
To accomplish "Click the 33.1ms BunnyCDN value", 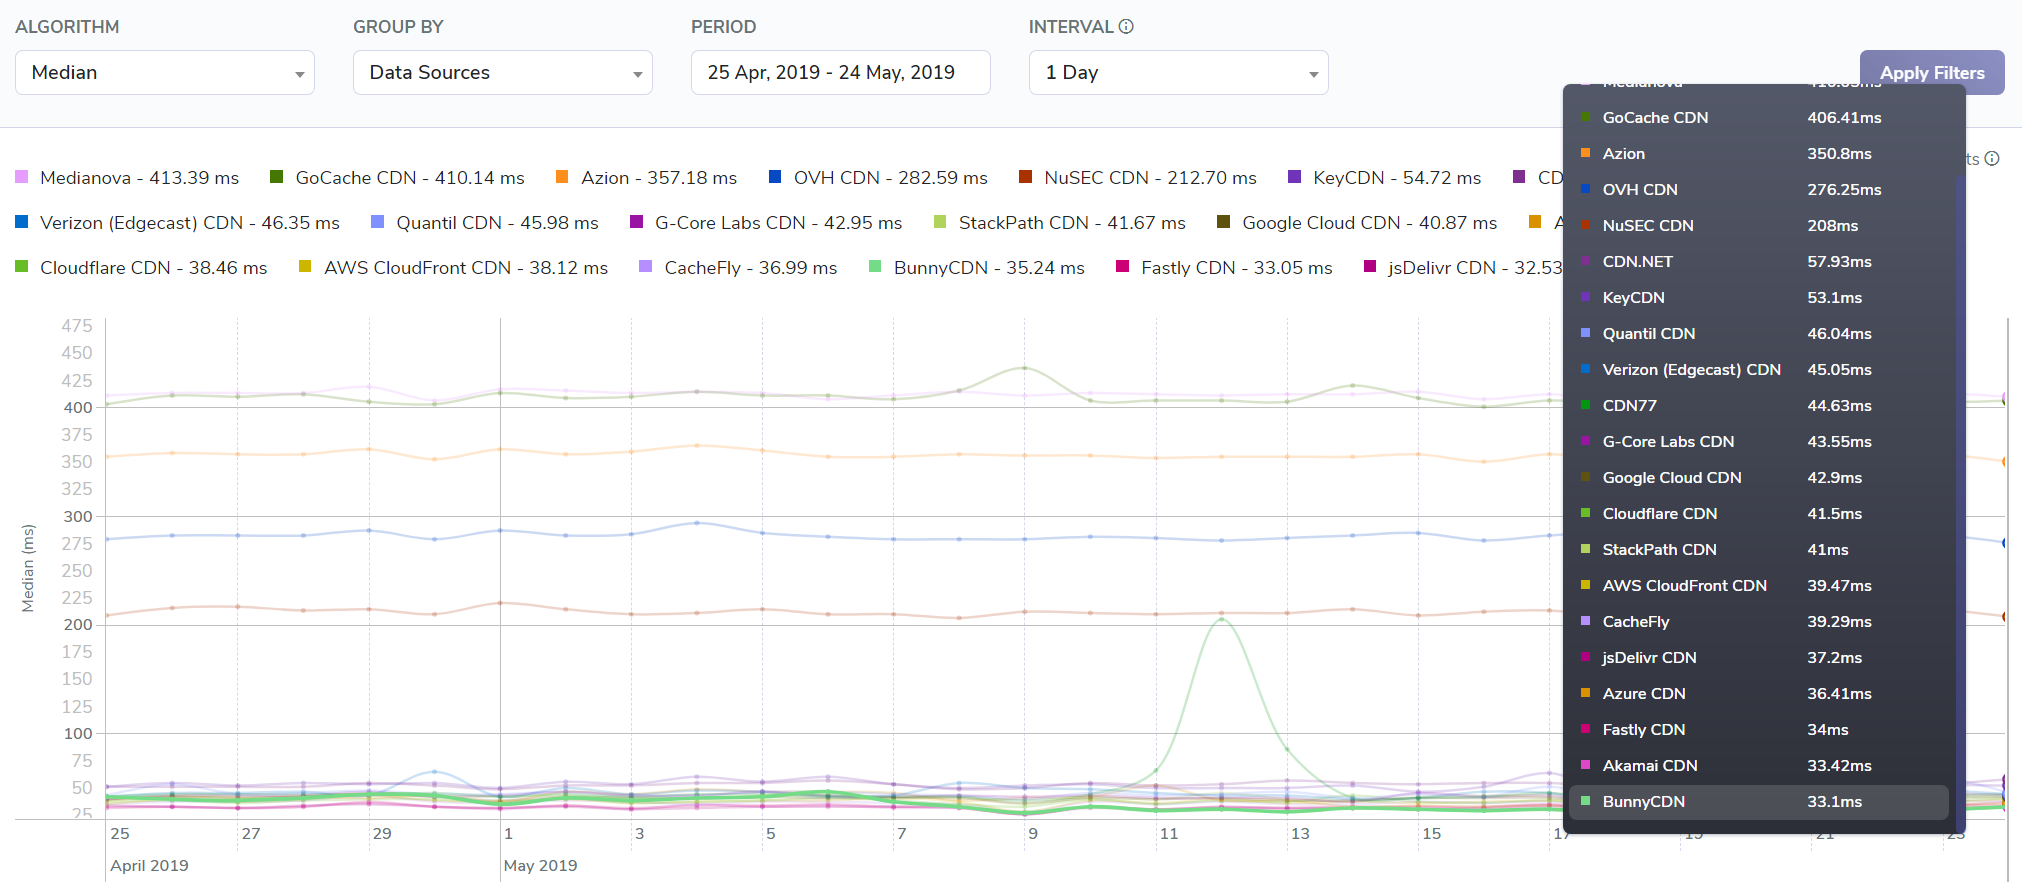I will tap(1834, 802).
